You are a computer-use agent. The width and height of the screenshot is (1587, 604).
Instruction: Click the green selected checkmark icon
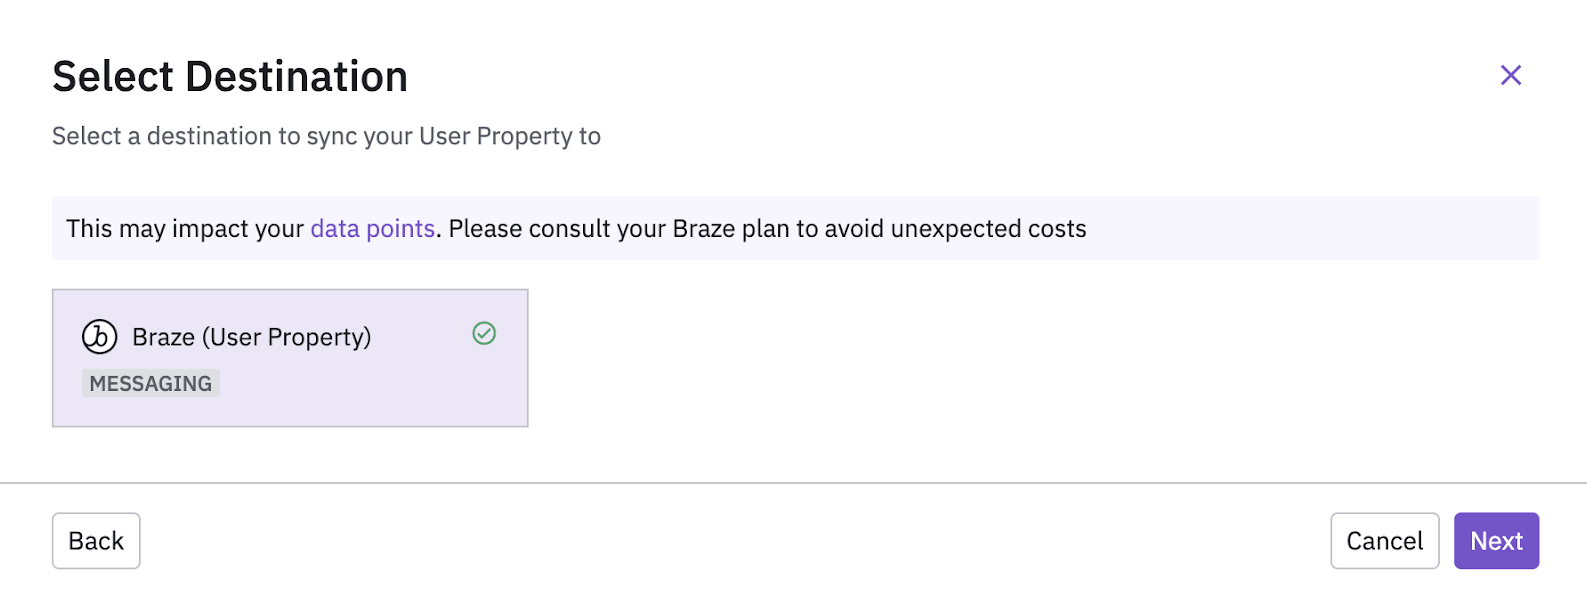[x=484, y=333]
